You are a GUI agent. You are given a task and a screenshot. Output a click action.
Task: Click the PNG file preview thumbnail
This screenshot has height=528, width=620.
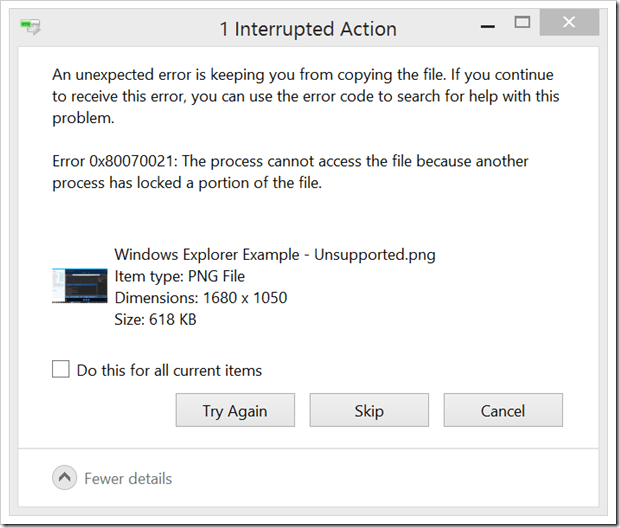[79, 286]
